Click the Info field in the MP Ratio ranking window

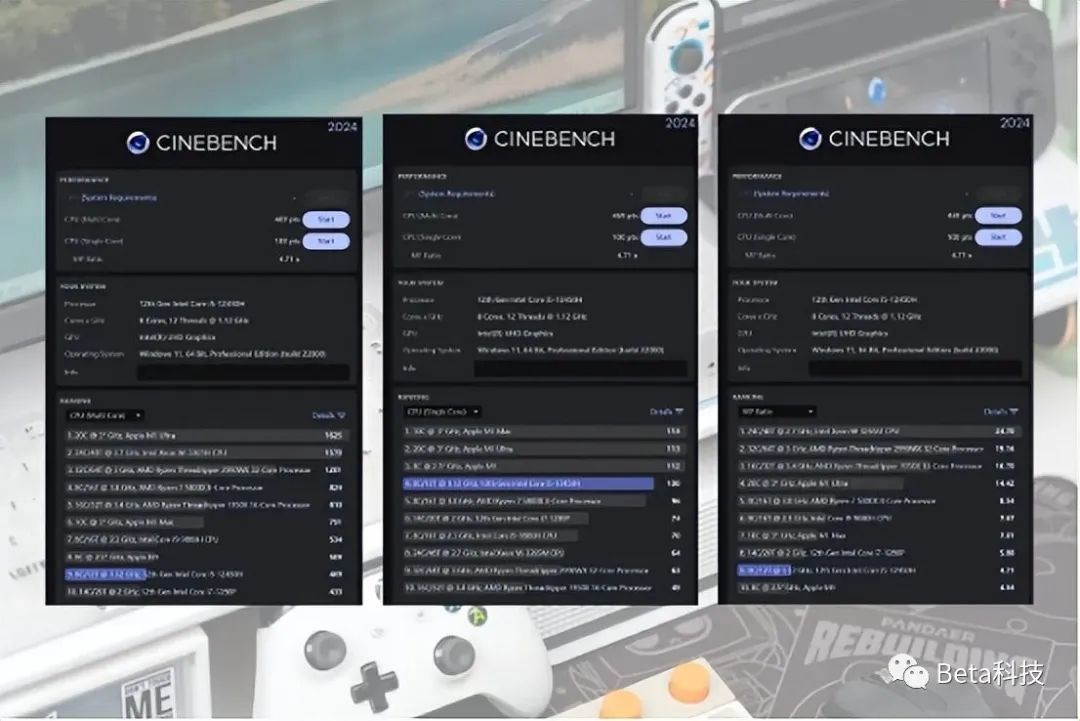pyautogui.click(x=915, y=369)
